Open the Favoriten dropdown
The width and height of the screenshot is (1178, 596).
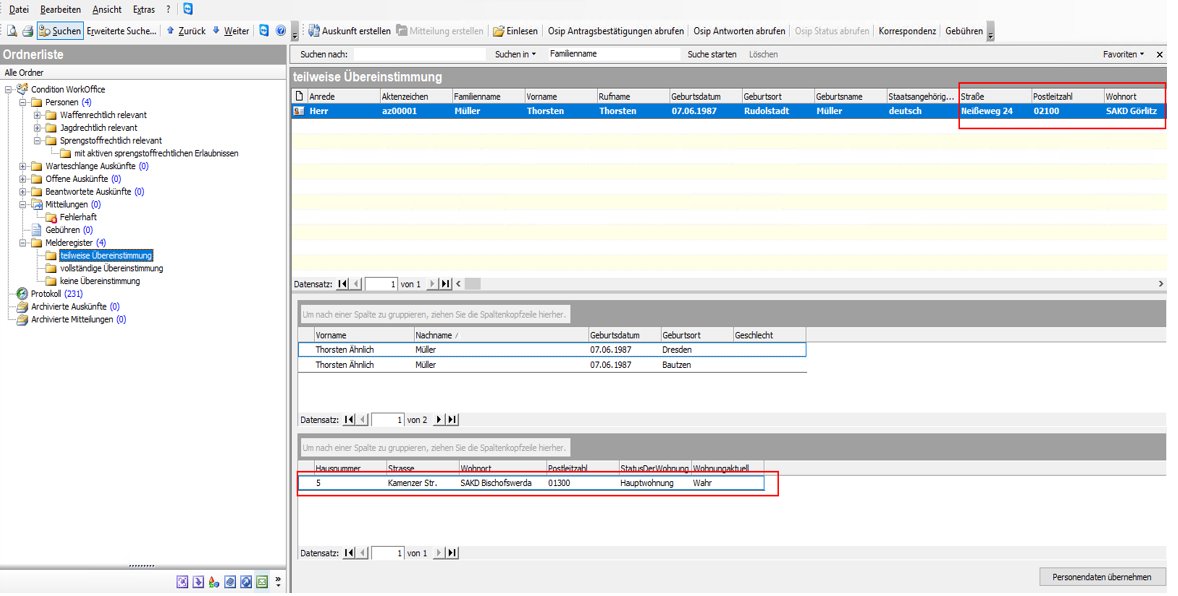(x=1123, y=55)
